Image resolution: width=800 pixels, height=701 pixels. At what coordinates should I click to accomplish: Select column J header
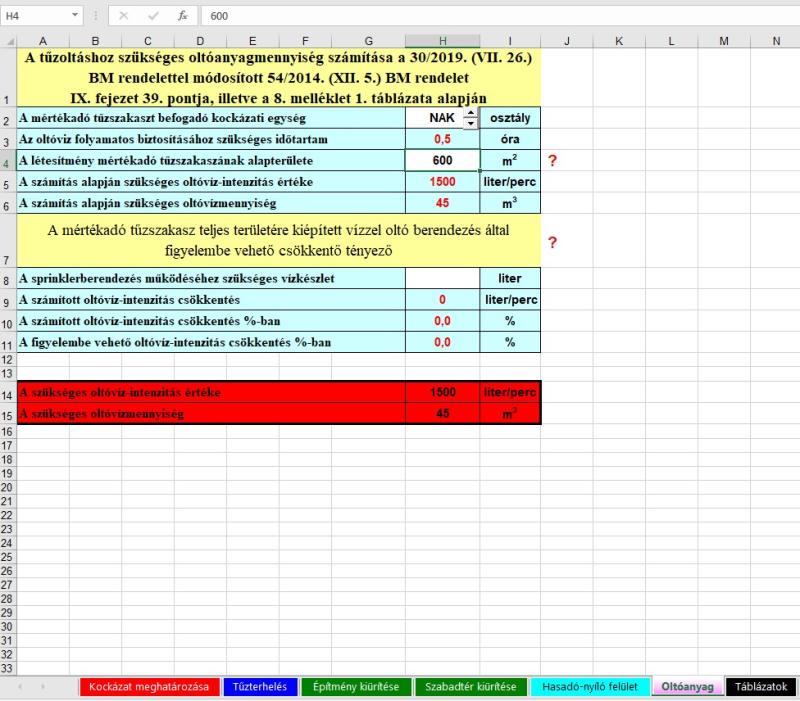(x=567, y=41)
